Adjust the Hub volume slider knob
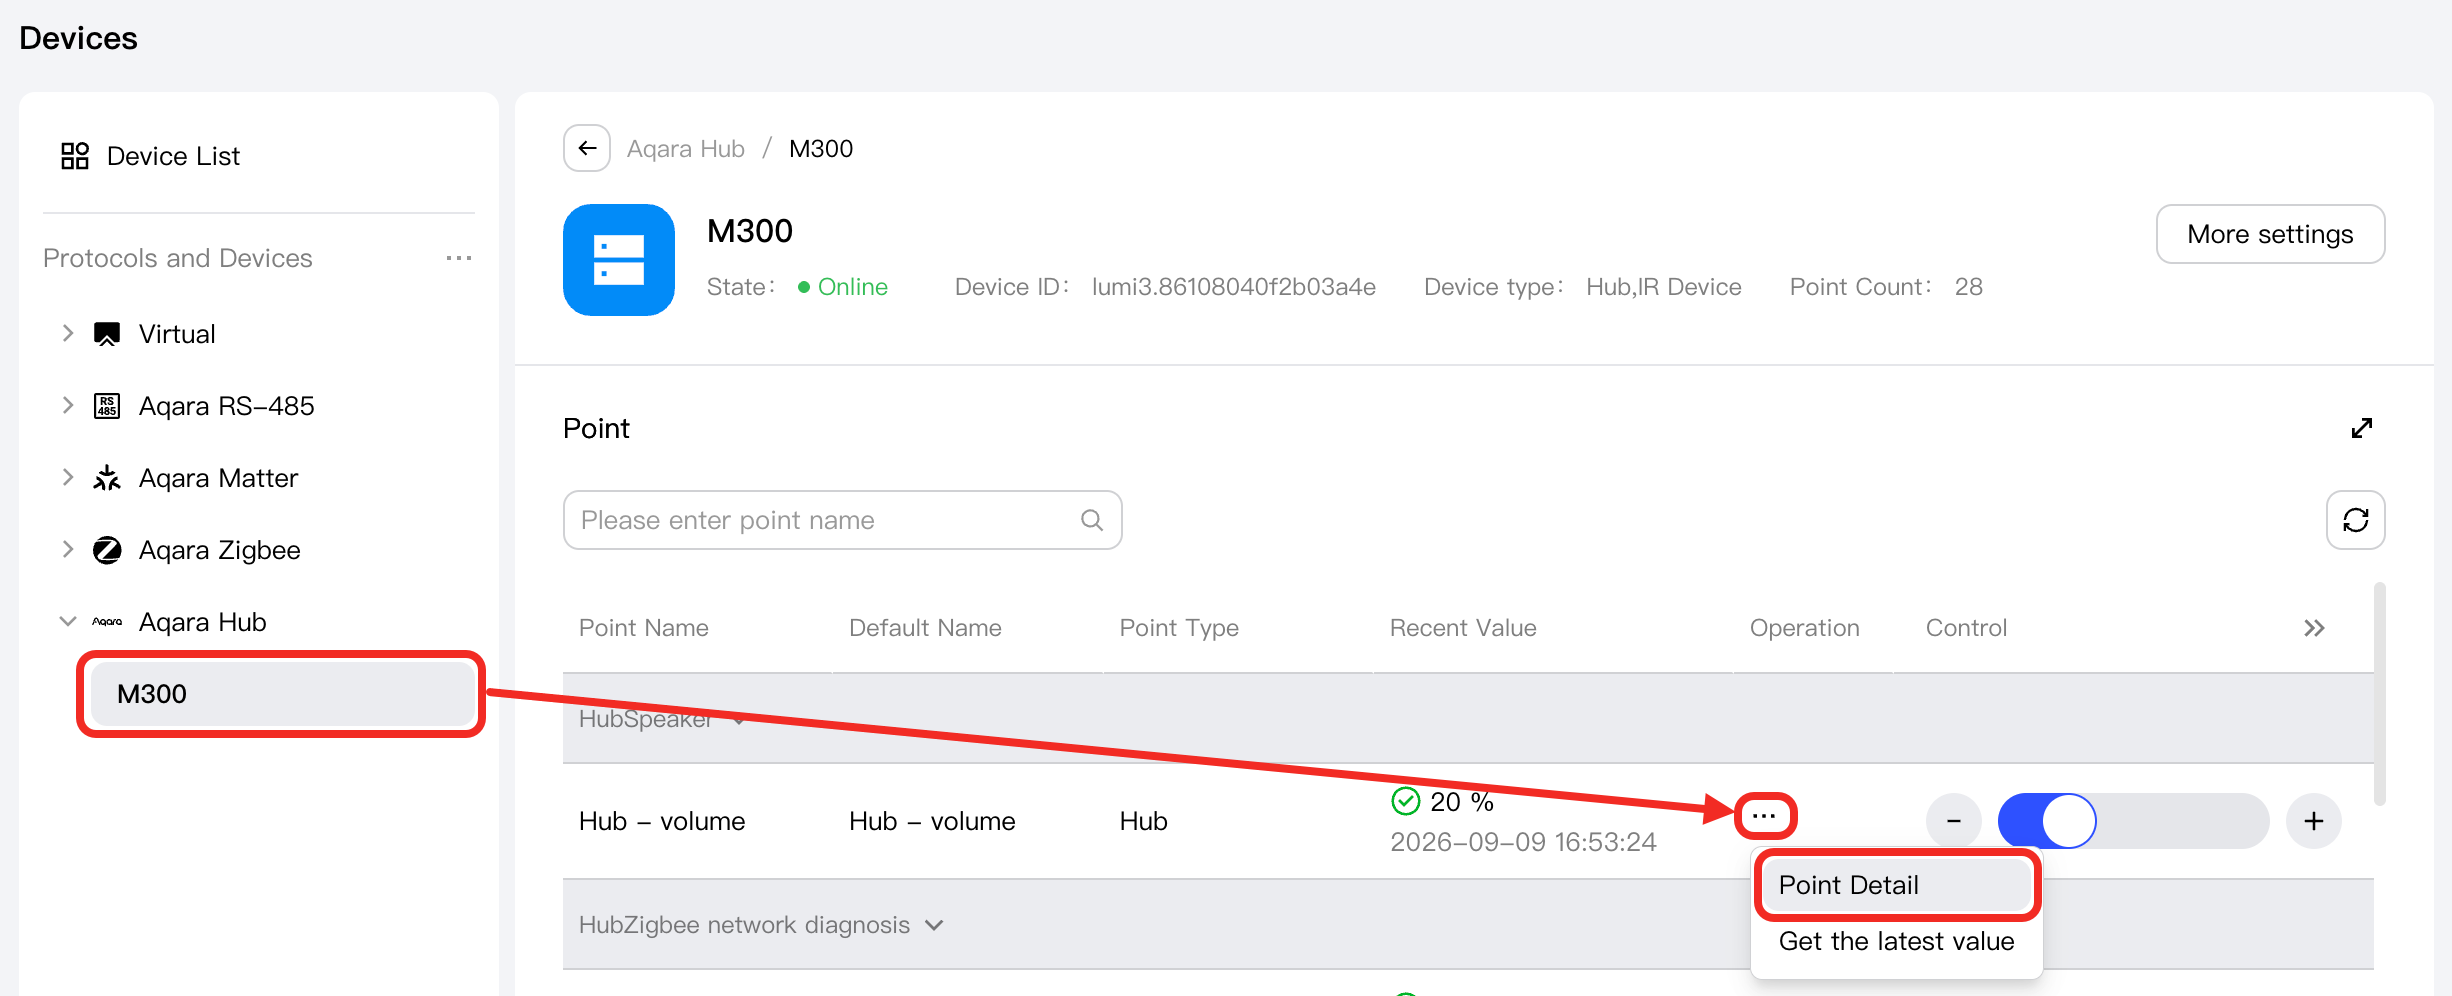Image resolution: width=2452 pixels, height=996 pixels. tap(2068, 821)
